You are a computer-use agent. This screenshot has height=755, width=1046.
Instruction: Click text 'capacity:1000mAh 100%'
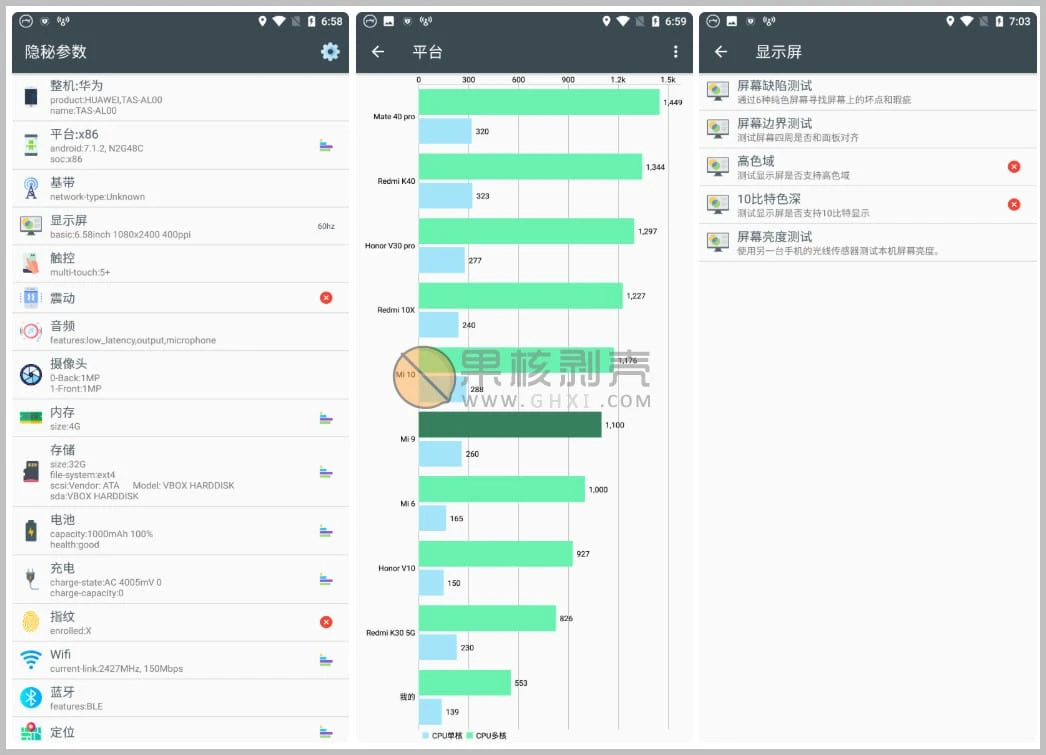[101, 534]
